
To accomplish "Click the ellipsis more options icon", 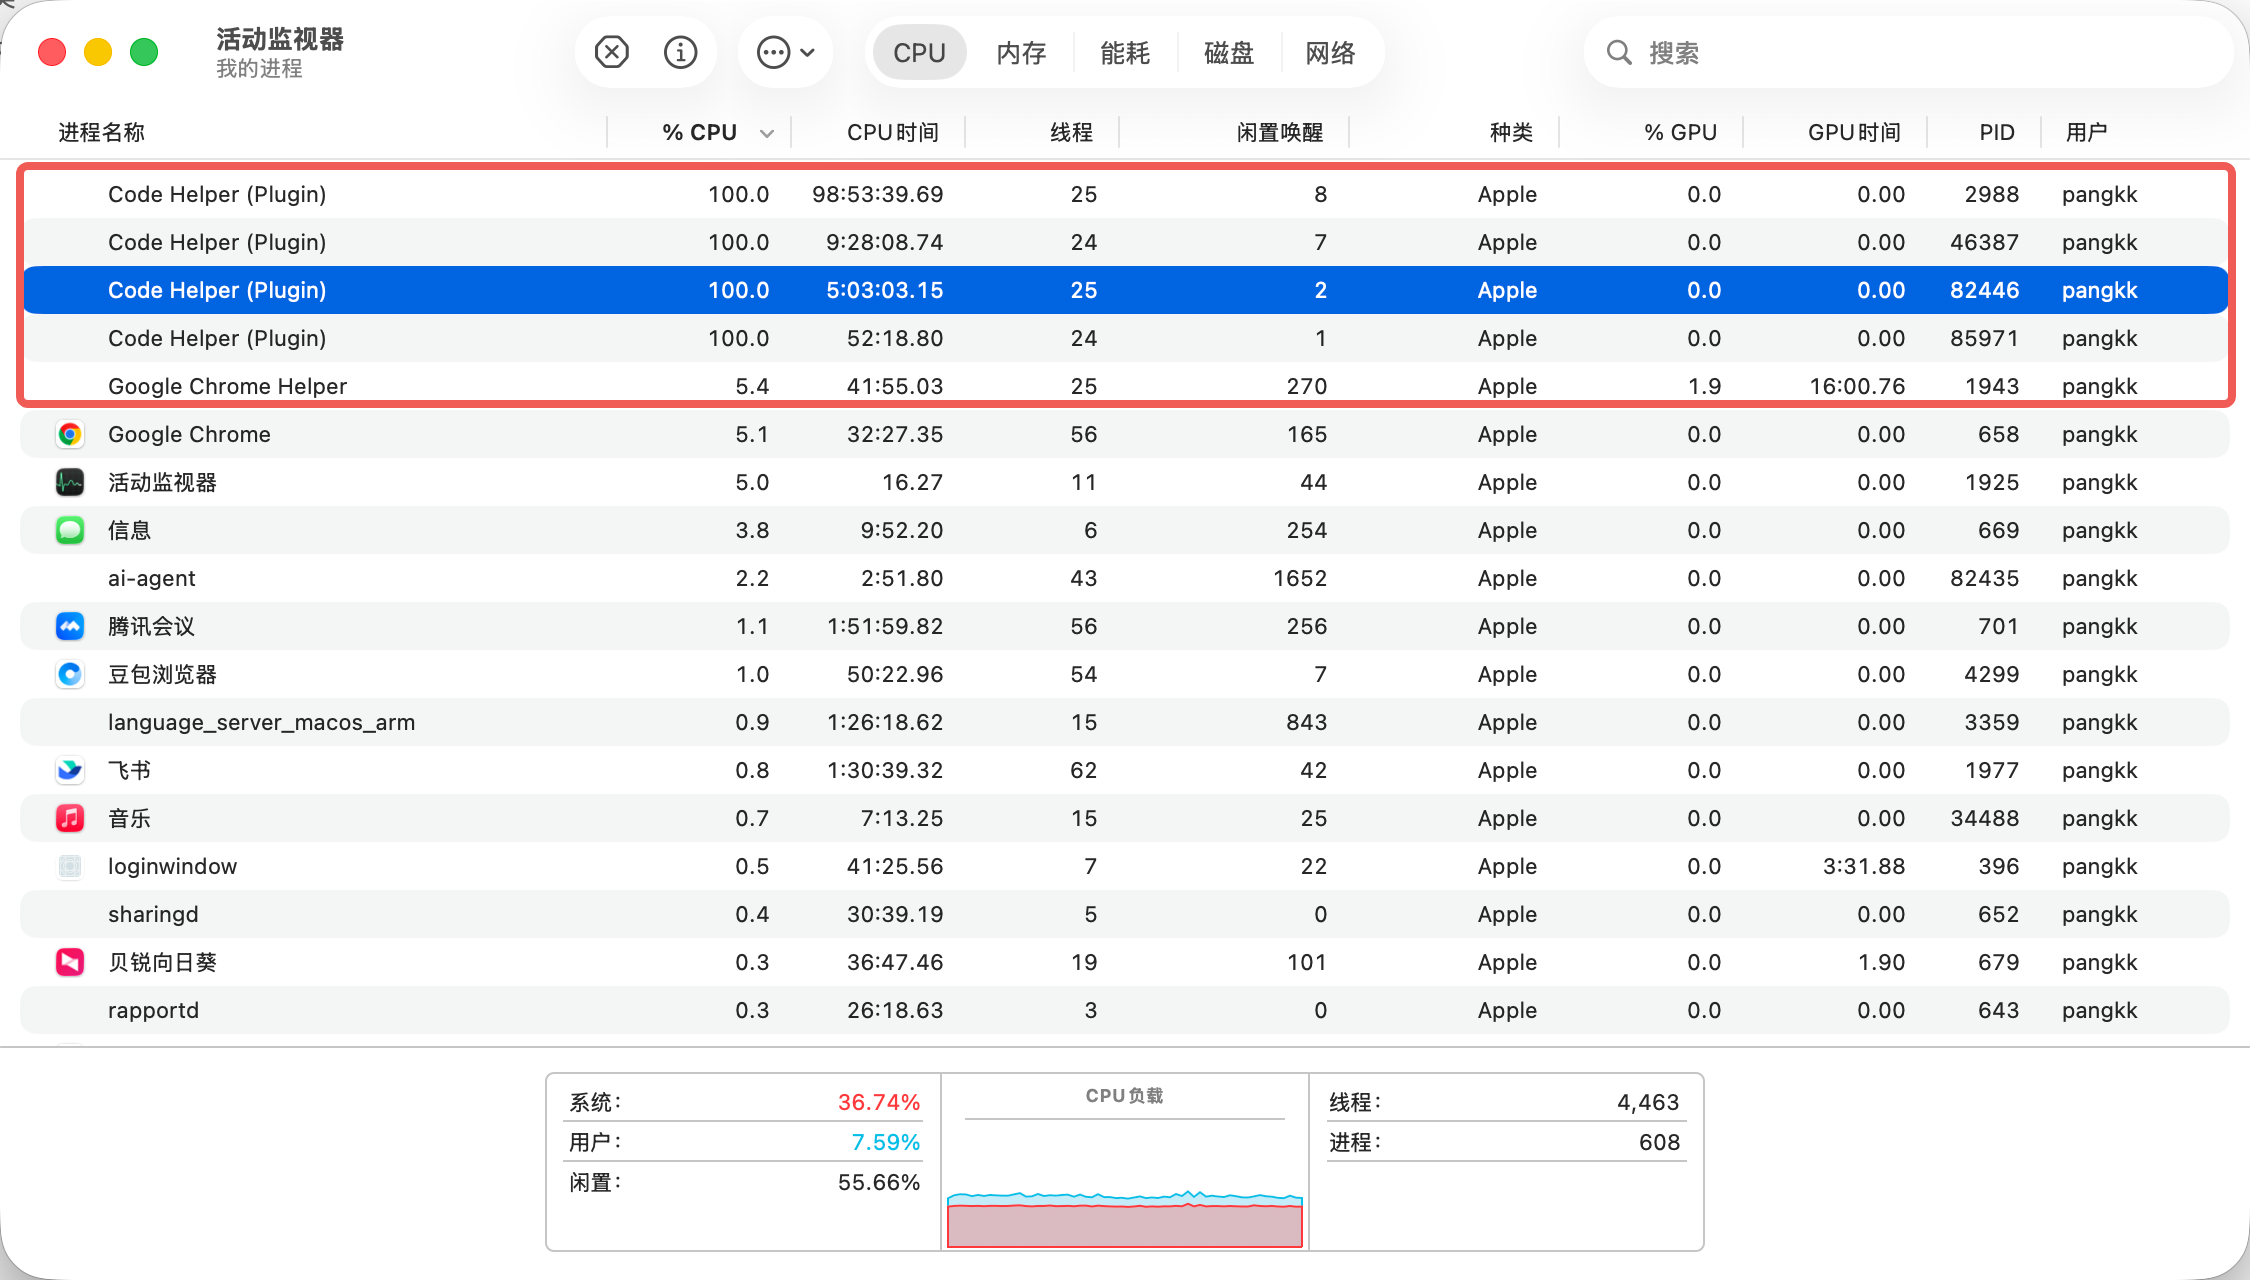I will [773, 52].
